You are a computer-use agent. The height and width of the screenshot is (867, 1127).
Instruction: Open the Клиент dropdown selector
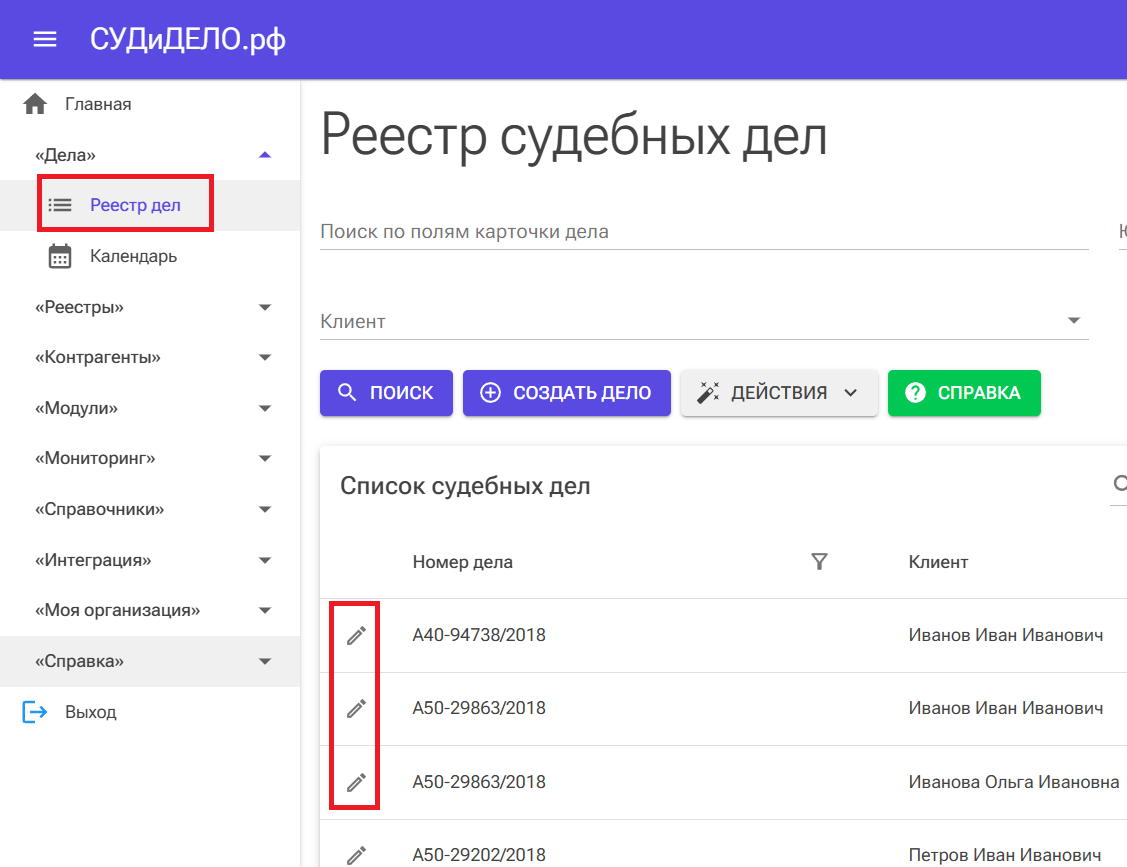pyautogui.click(x=1073, y=319)
